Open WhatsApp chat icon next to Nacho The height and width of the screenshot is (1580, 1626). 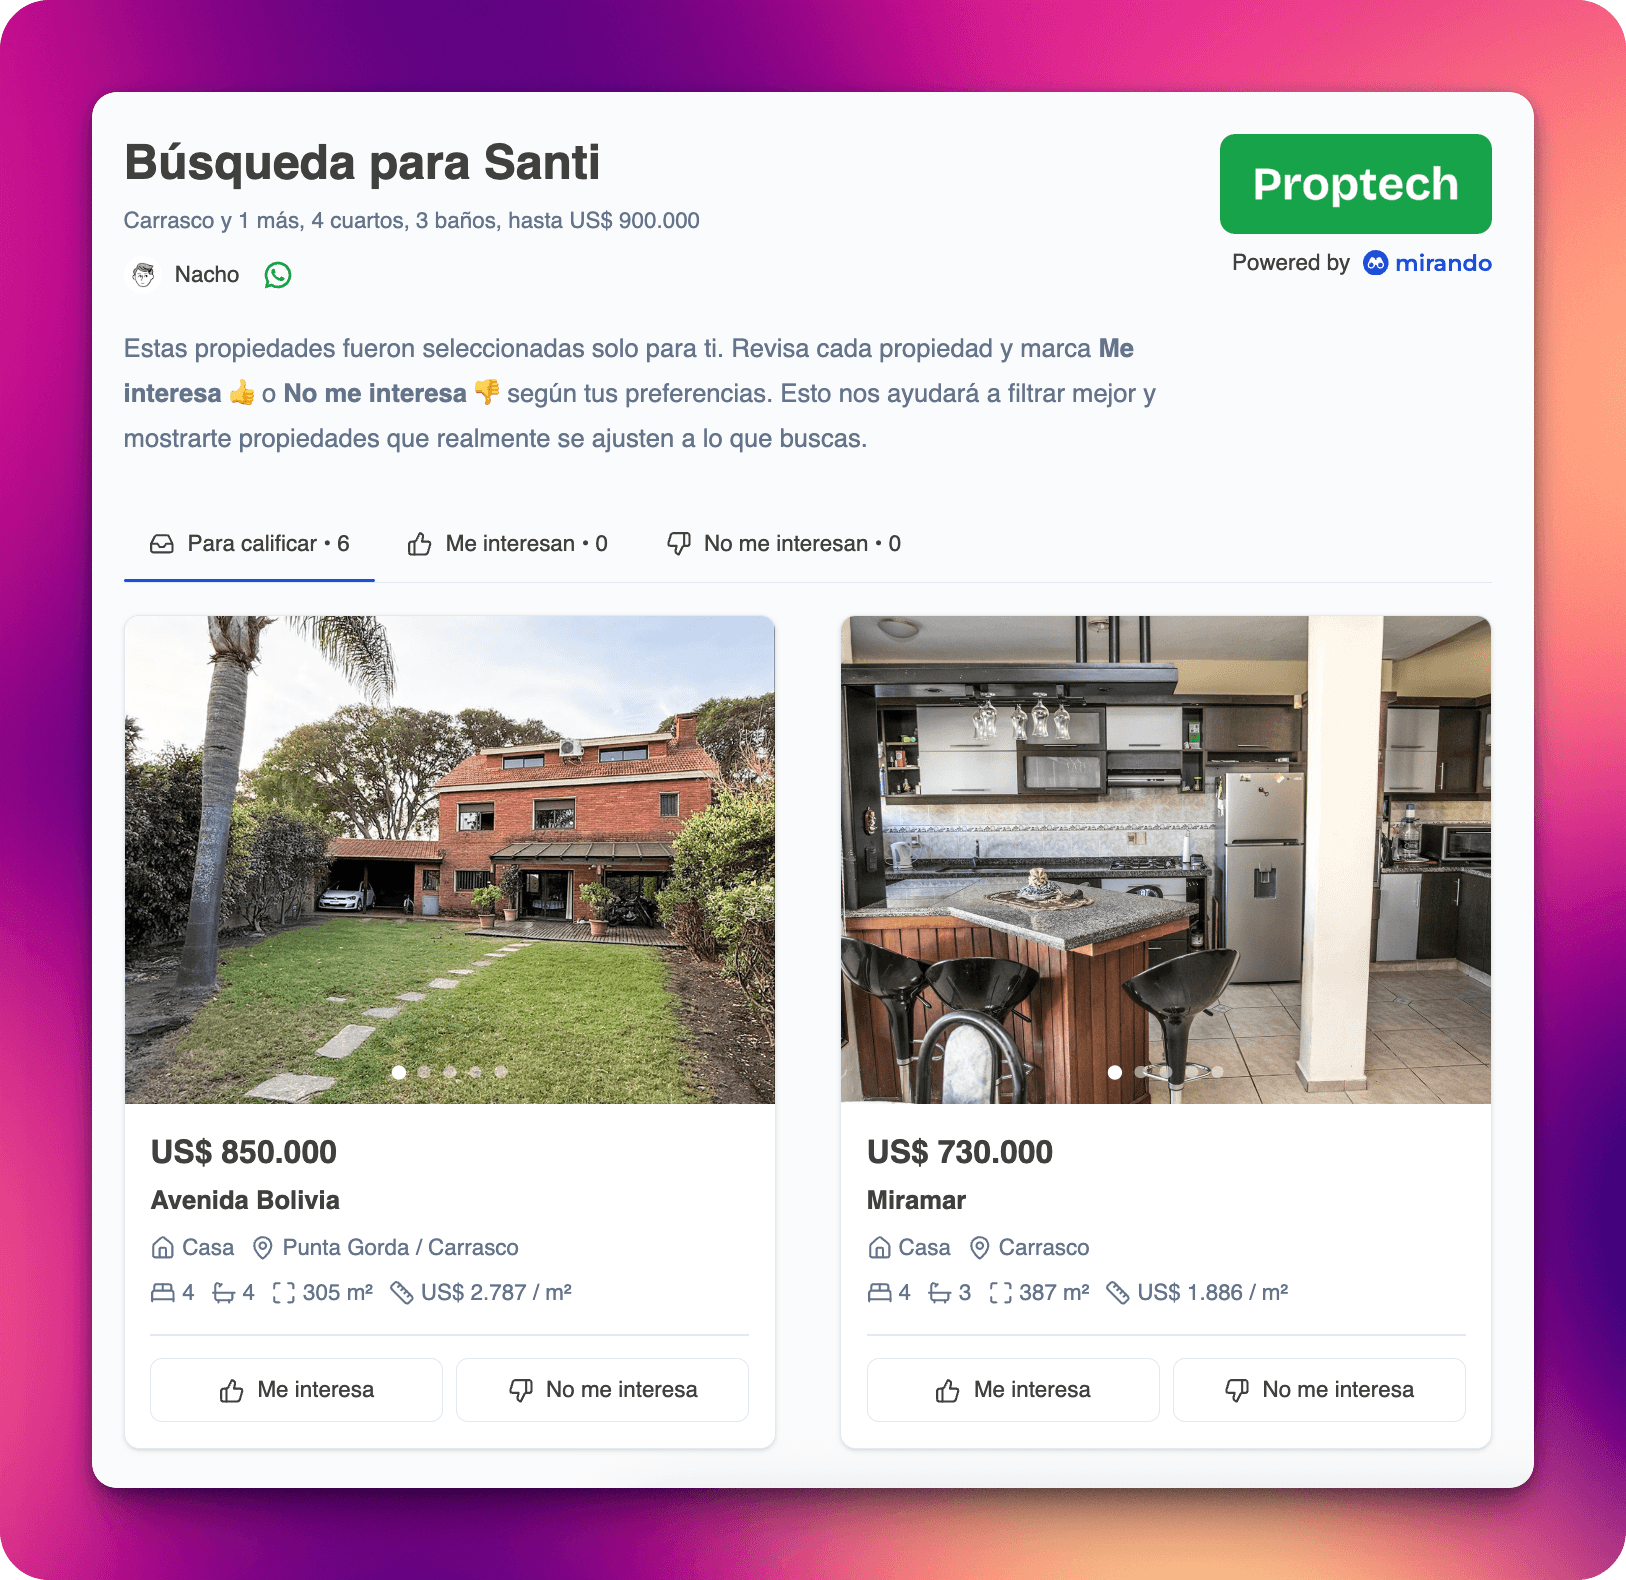[x=278, y=275]
